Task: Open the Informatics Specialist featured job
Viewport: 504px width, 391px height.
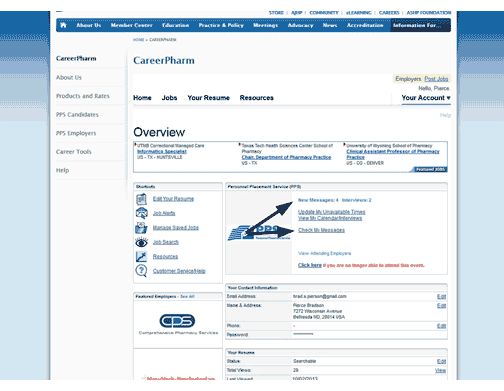Action: (x=162, y=151)
